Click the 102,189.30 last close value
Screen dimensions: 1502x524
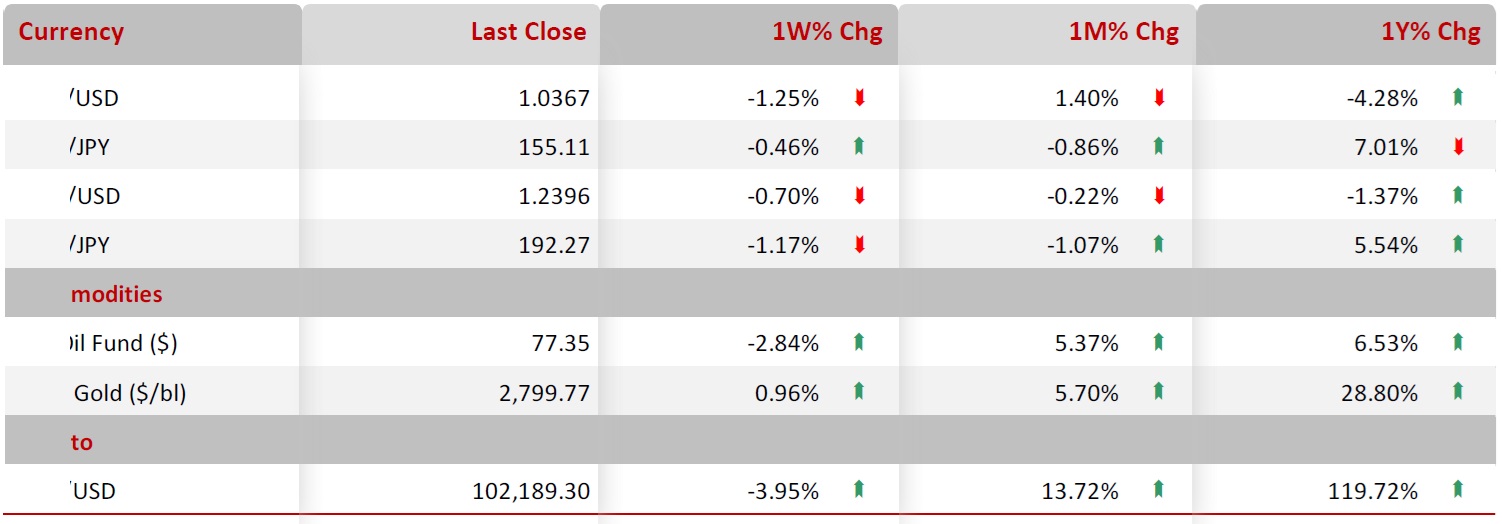click(531, 491)
